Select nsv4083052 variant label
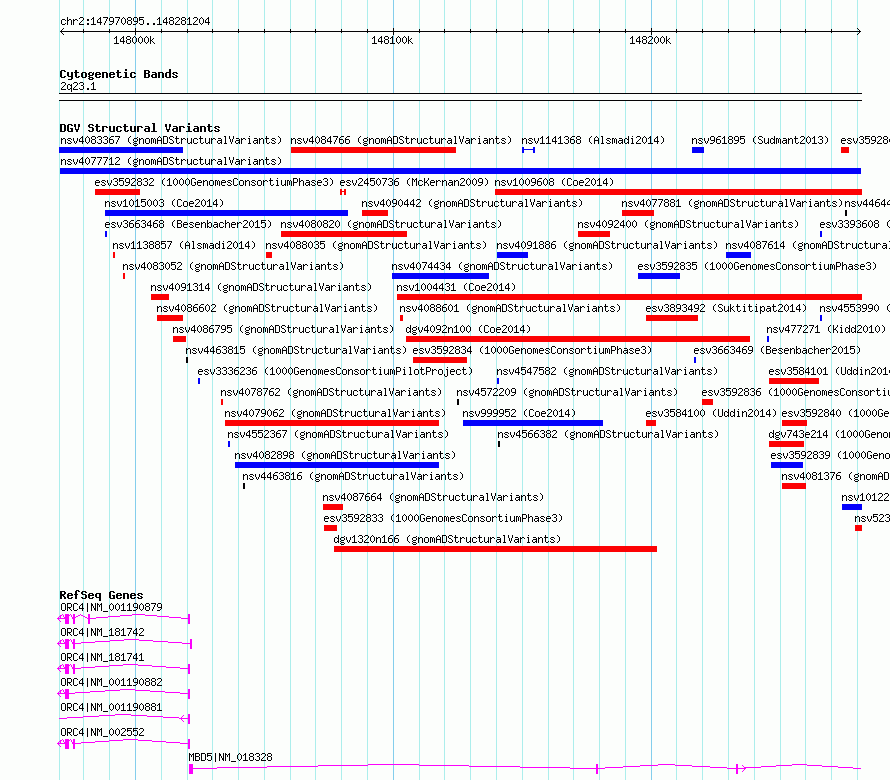This screenshot has height=780, width=890. pyautogui.click(x=233, y=266)
